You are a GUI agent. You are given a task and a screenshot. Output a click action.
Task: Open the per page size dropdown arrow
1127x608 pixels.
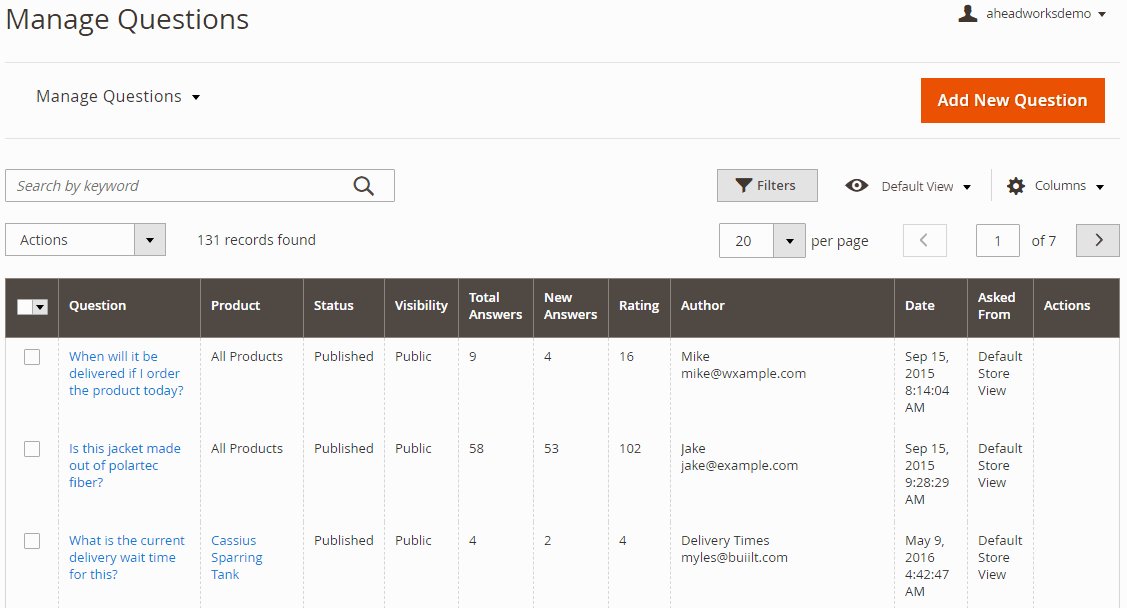(x=789, y=241)
